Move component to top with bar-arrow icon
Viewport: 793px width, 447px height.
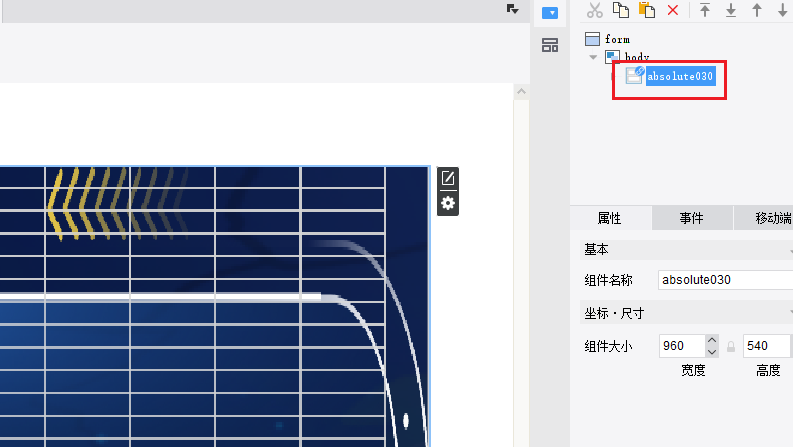704,10
